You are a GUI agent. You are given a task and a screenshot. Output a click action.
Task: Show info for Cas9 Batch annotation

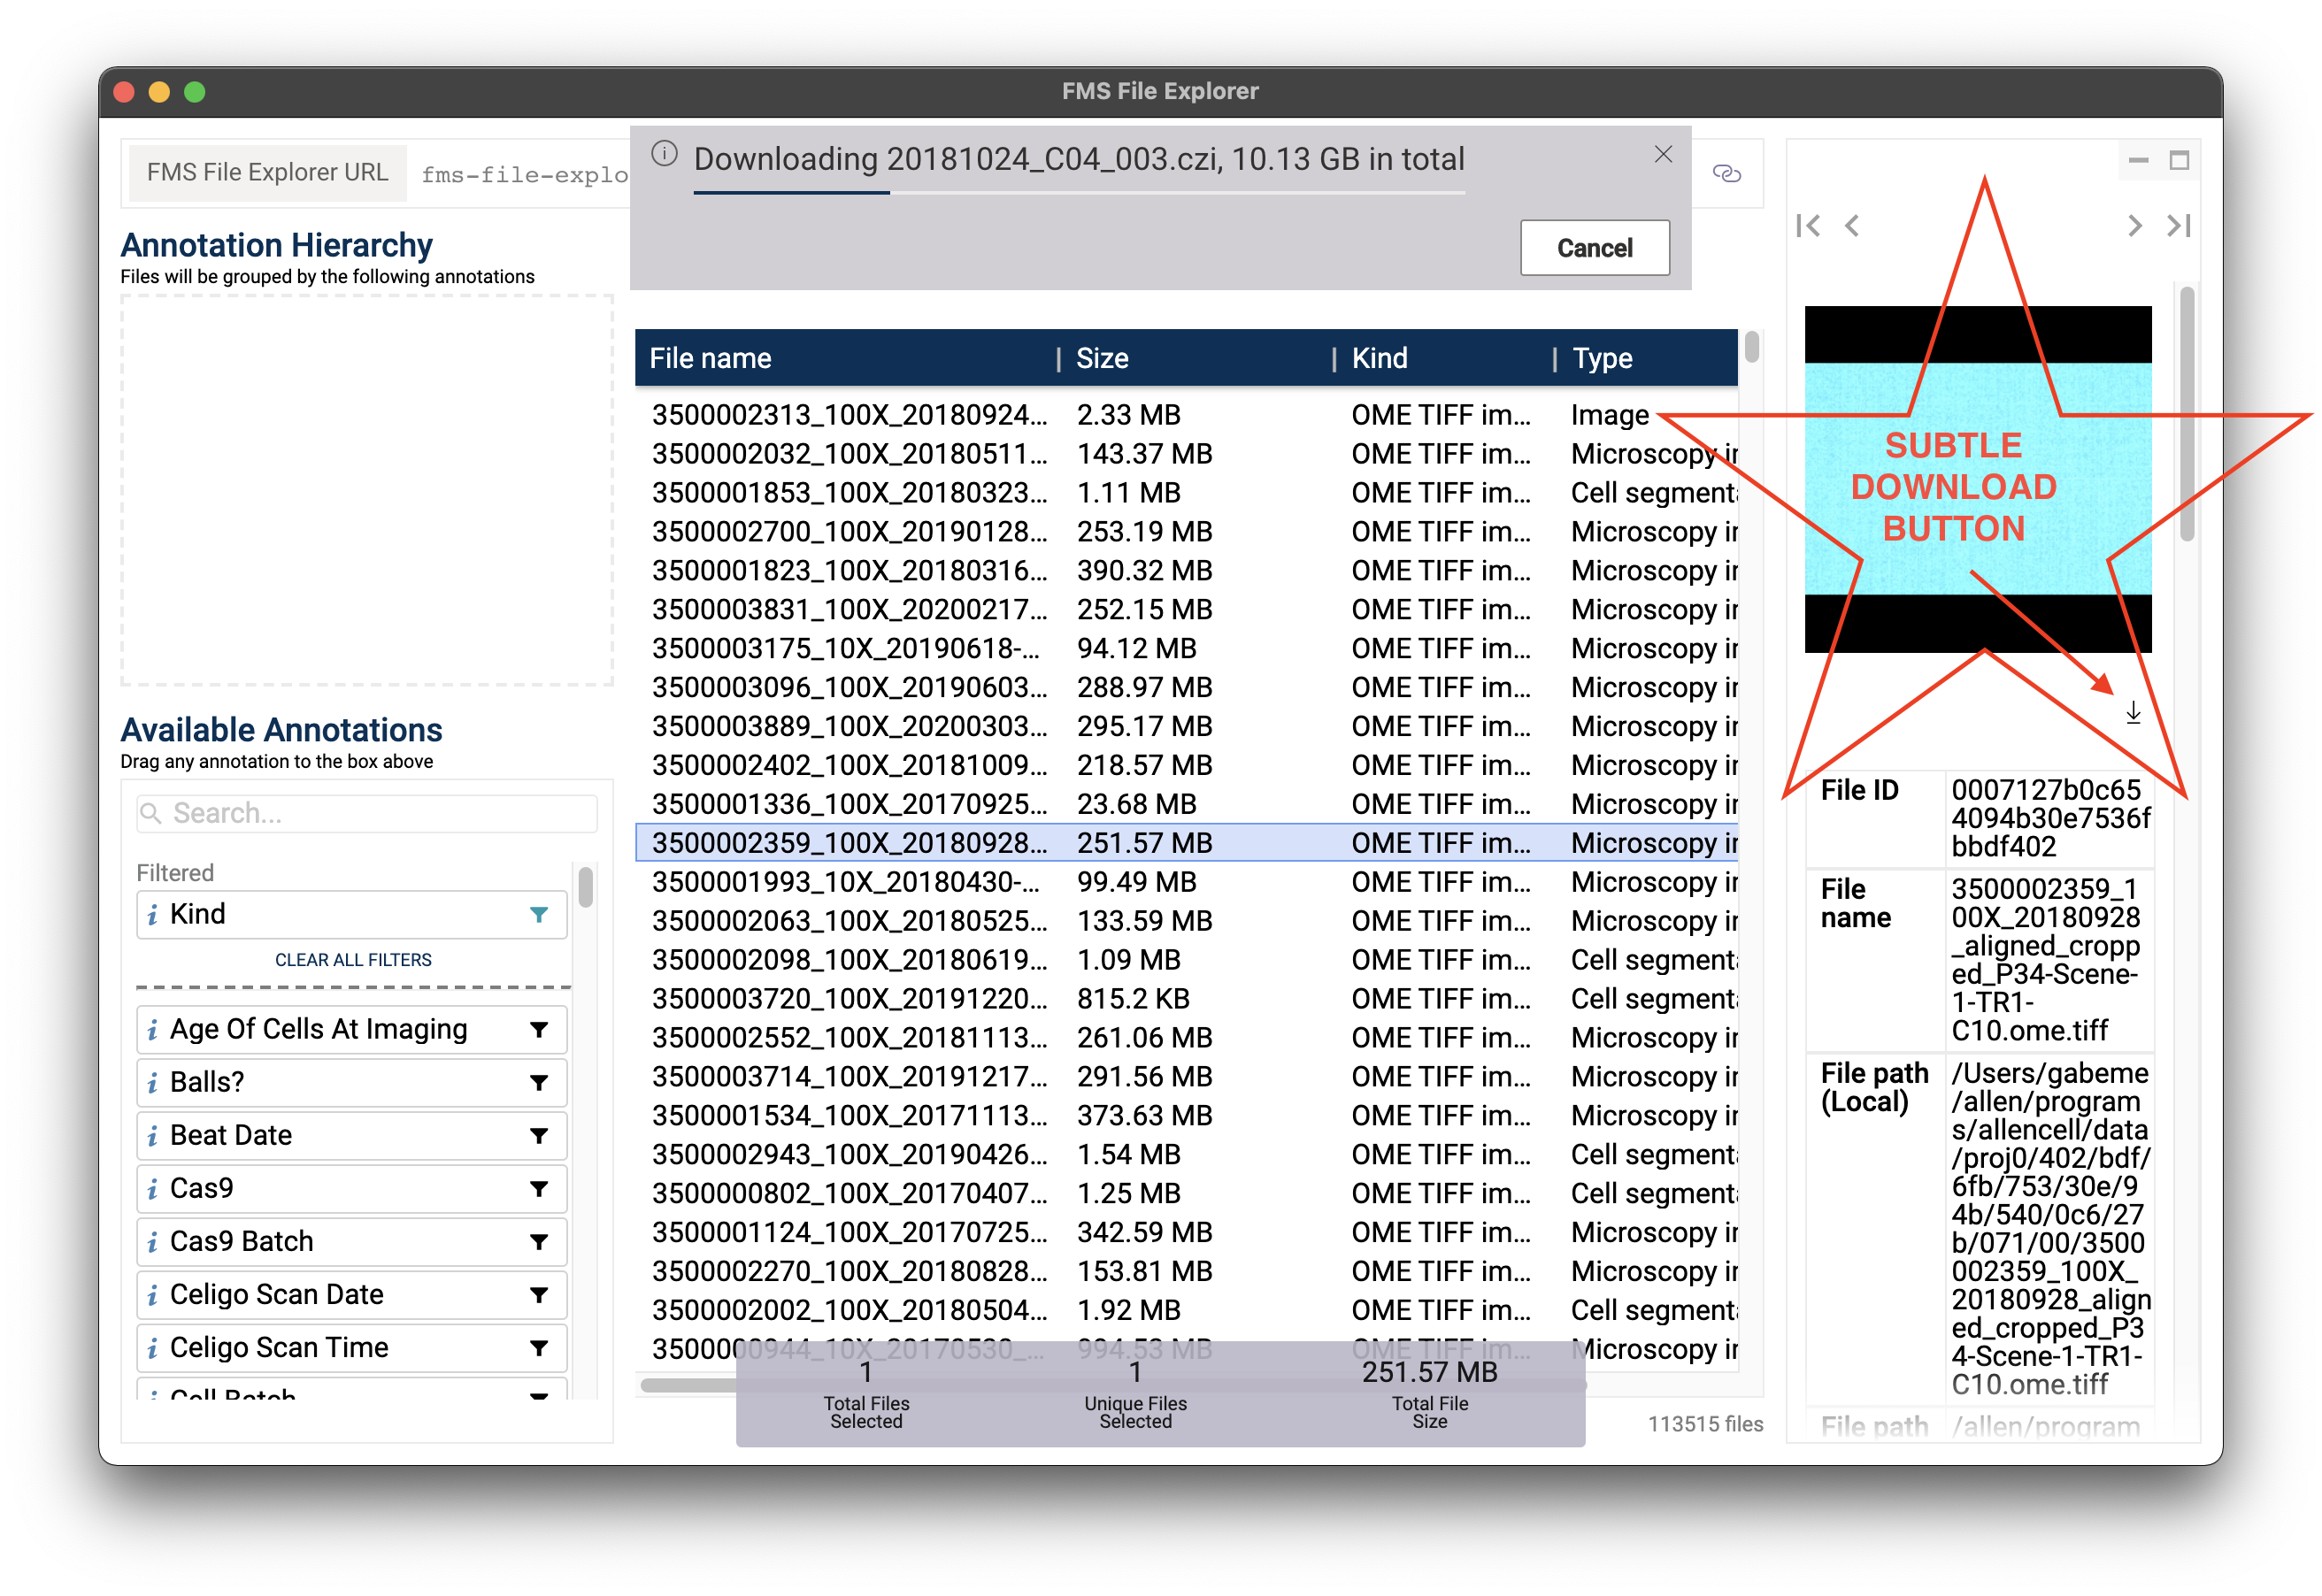[x=152, y=1241]
